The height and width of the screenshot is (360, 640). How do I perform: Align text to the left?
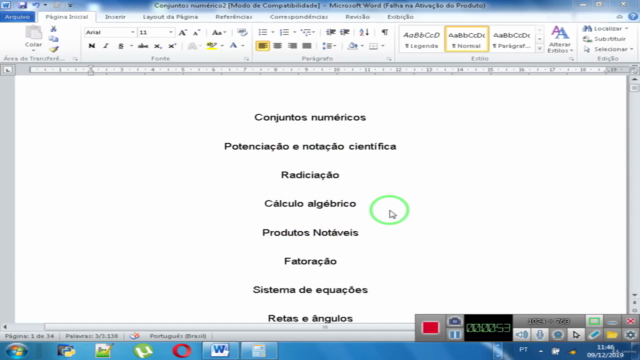tap(263, 46)
